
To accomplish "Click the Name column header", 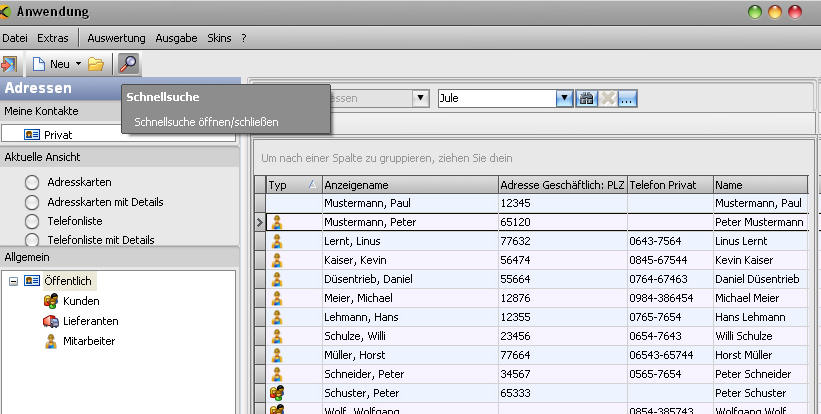I will tap(761, 185).
